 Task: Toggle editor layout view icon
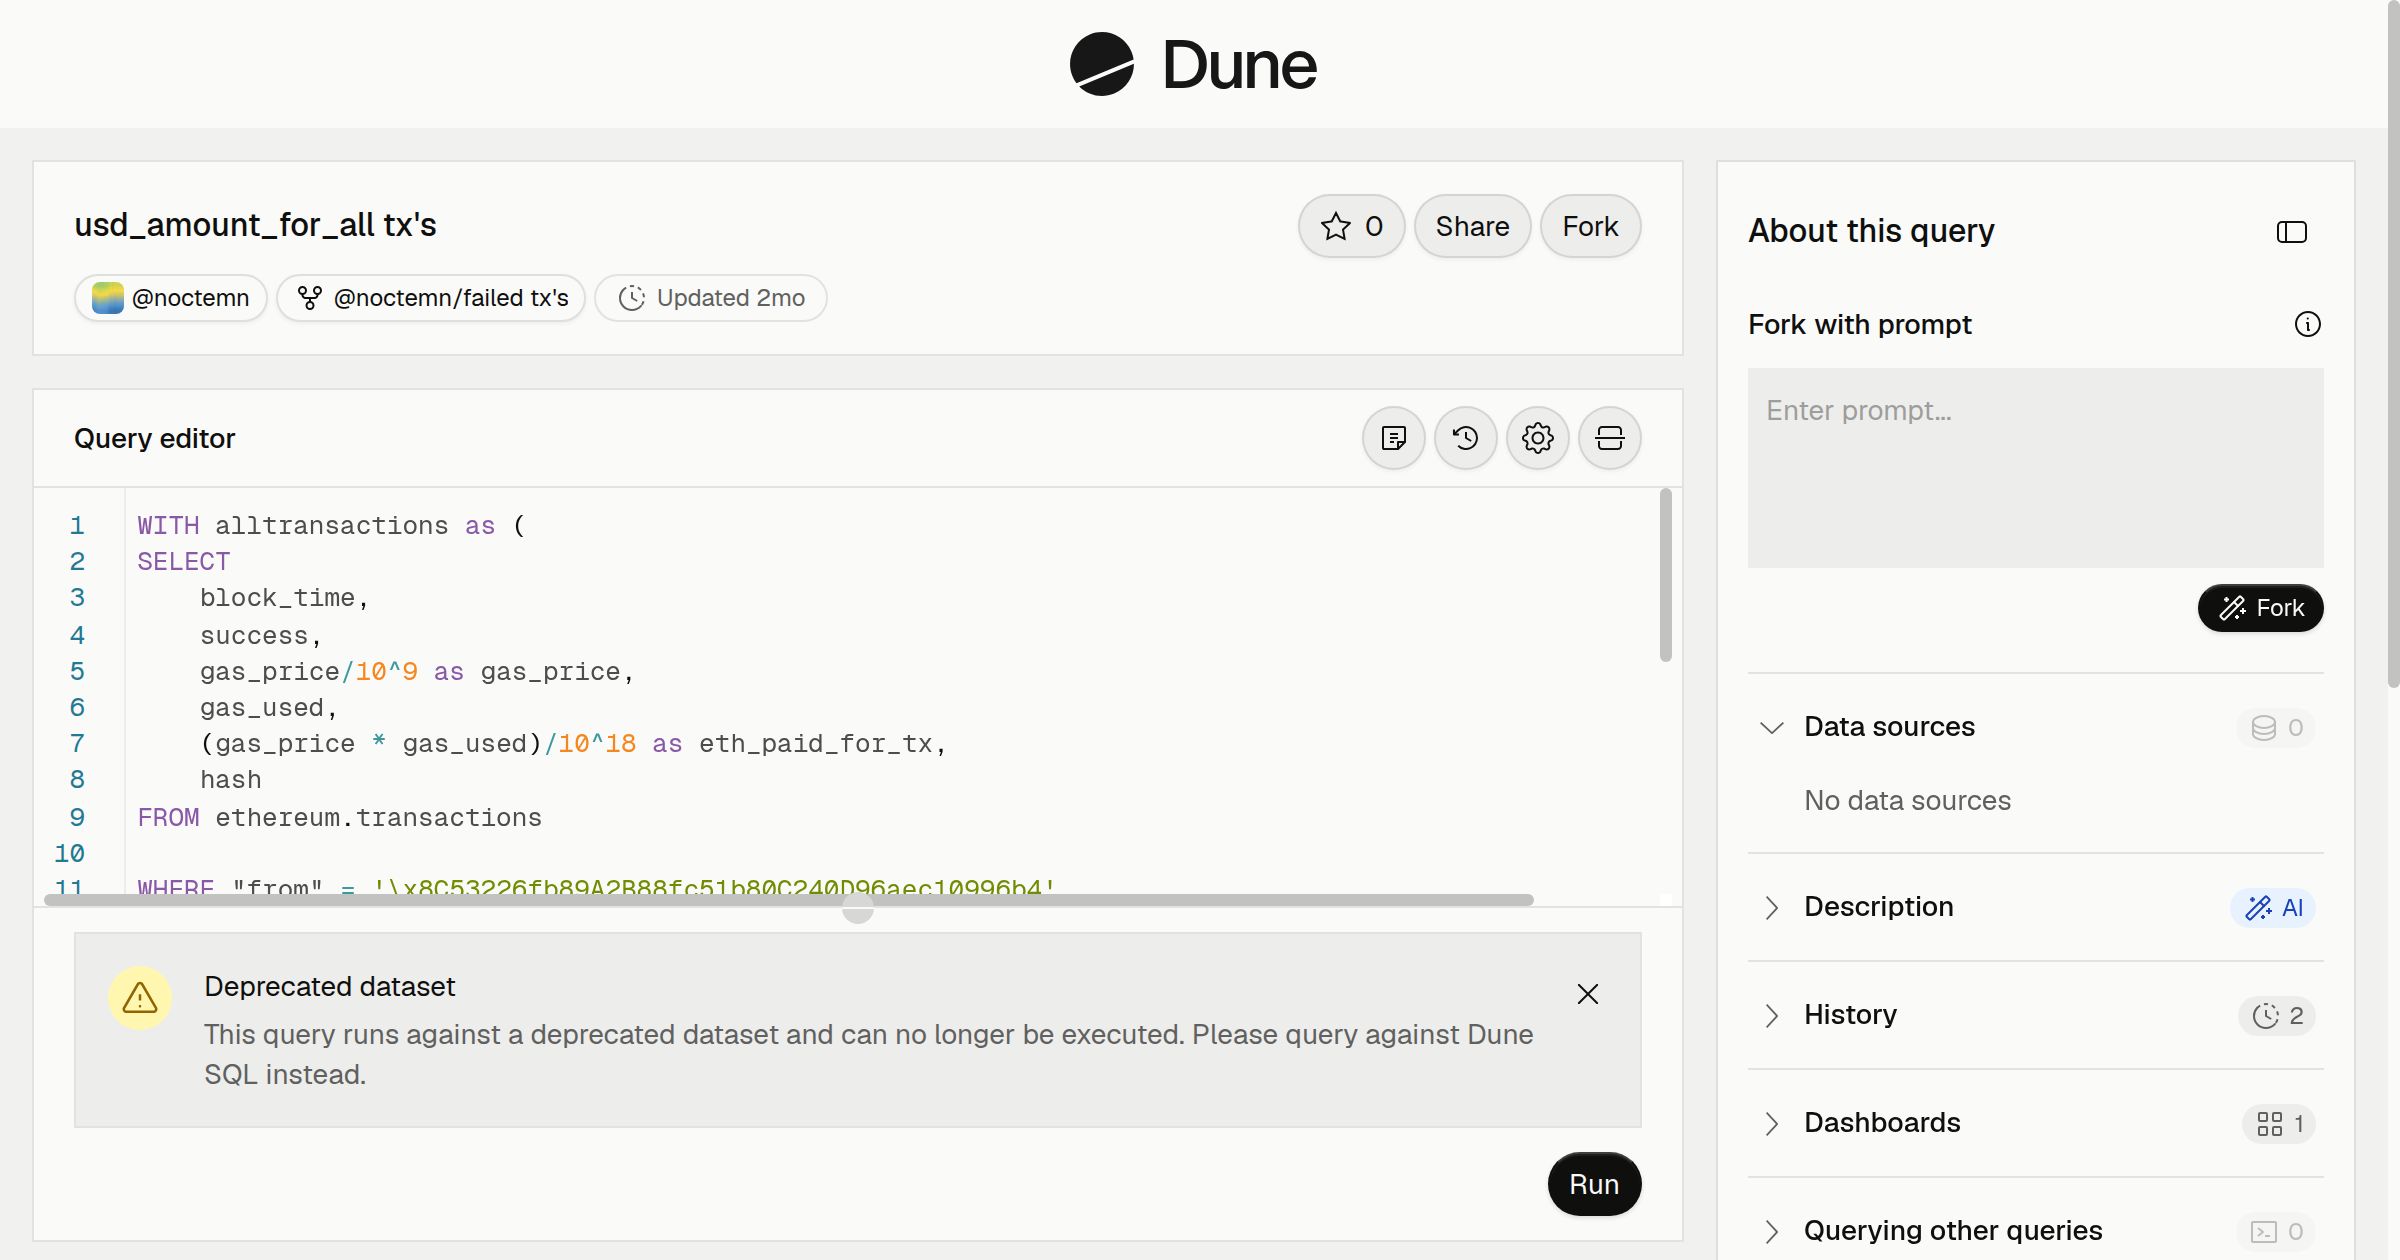tap(1610, 438)
